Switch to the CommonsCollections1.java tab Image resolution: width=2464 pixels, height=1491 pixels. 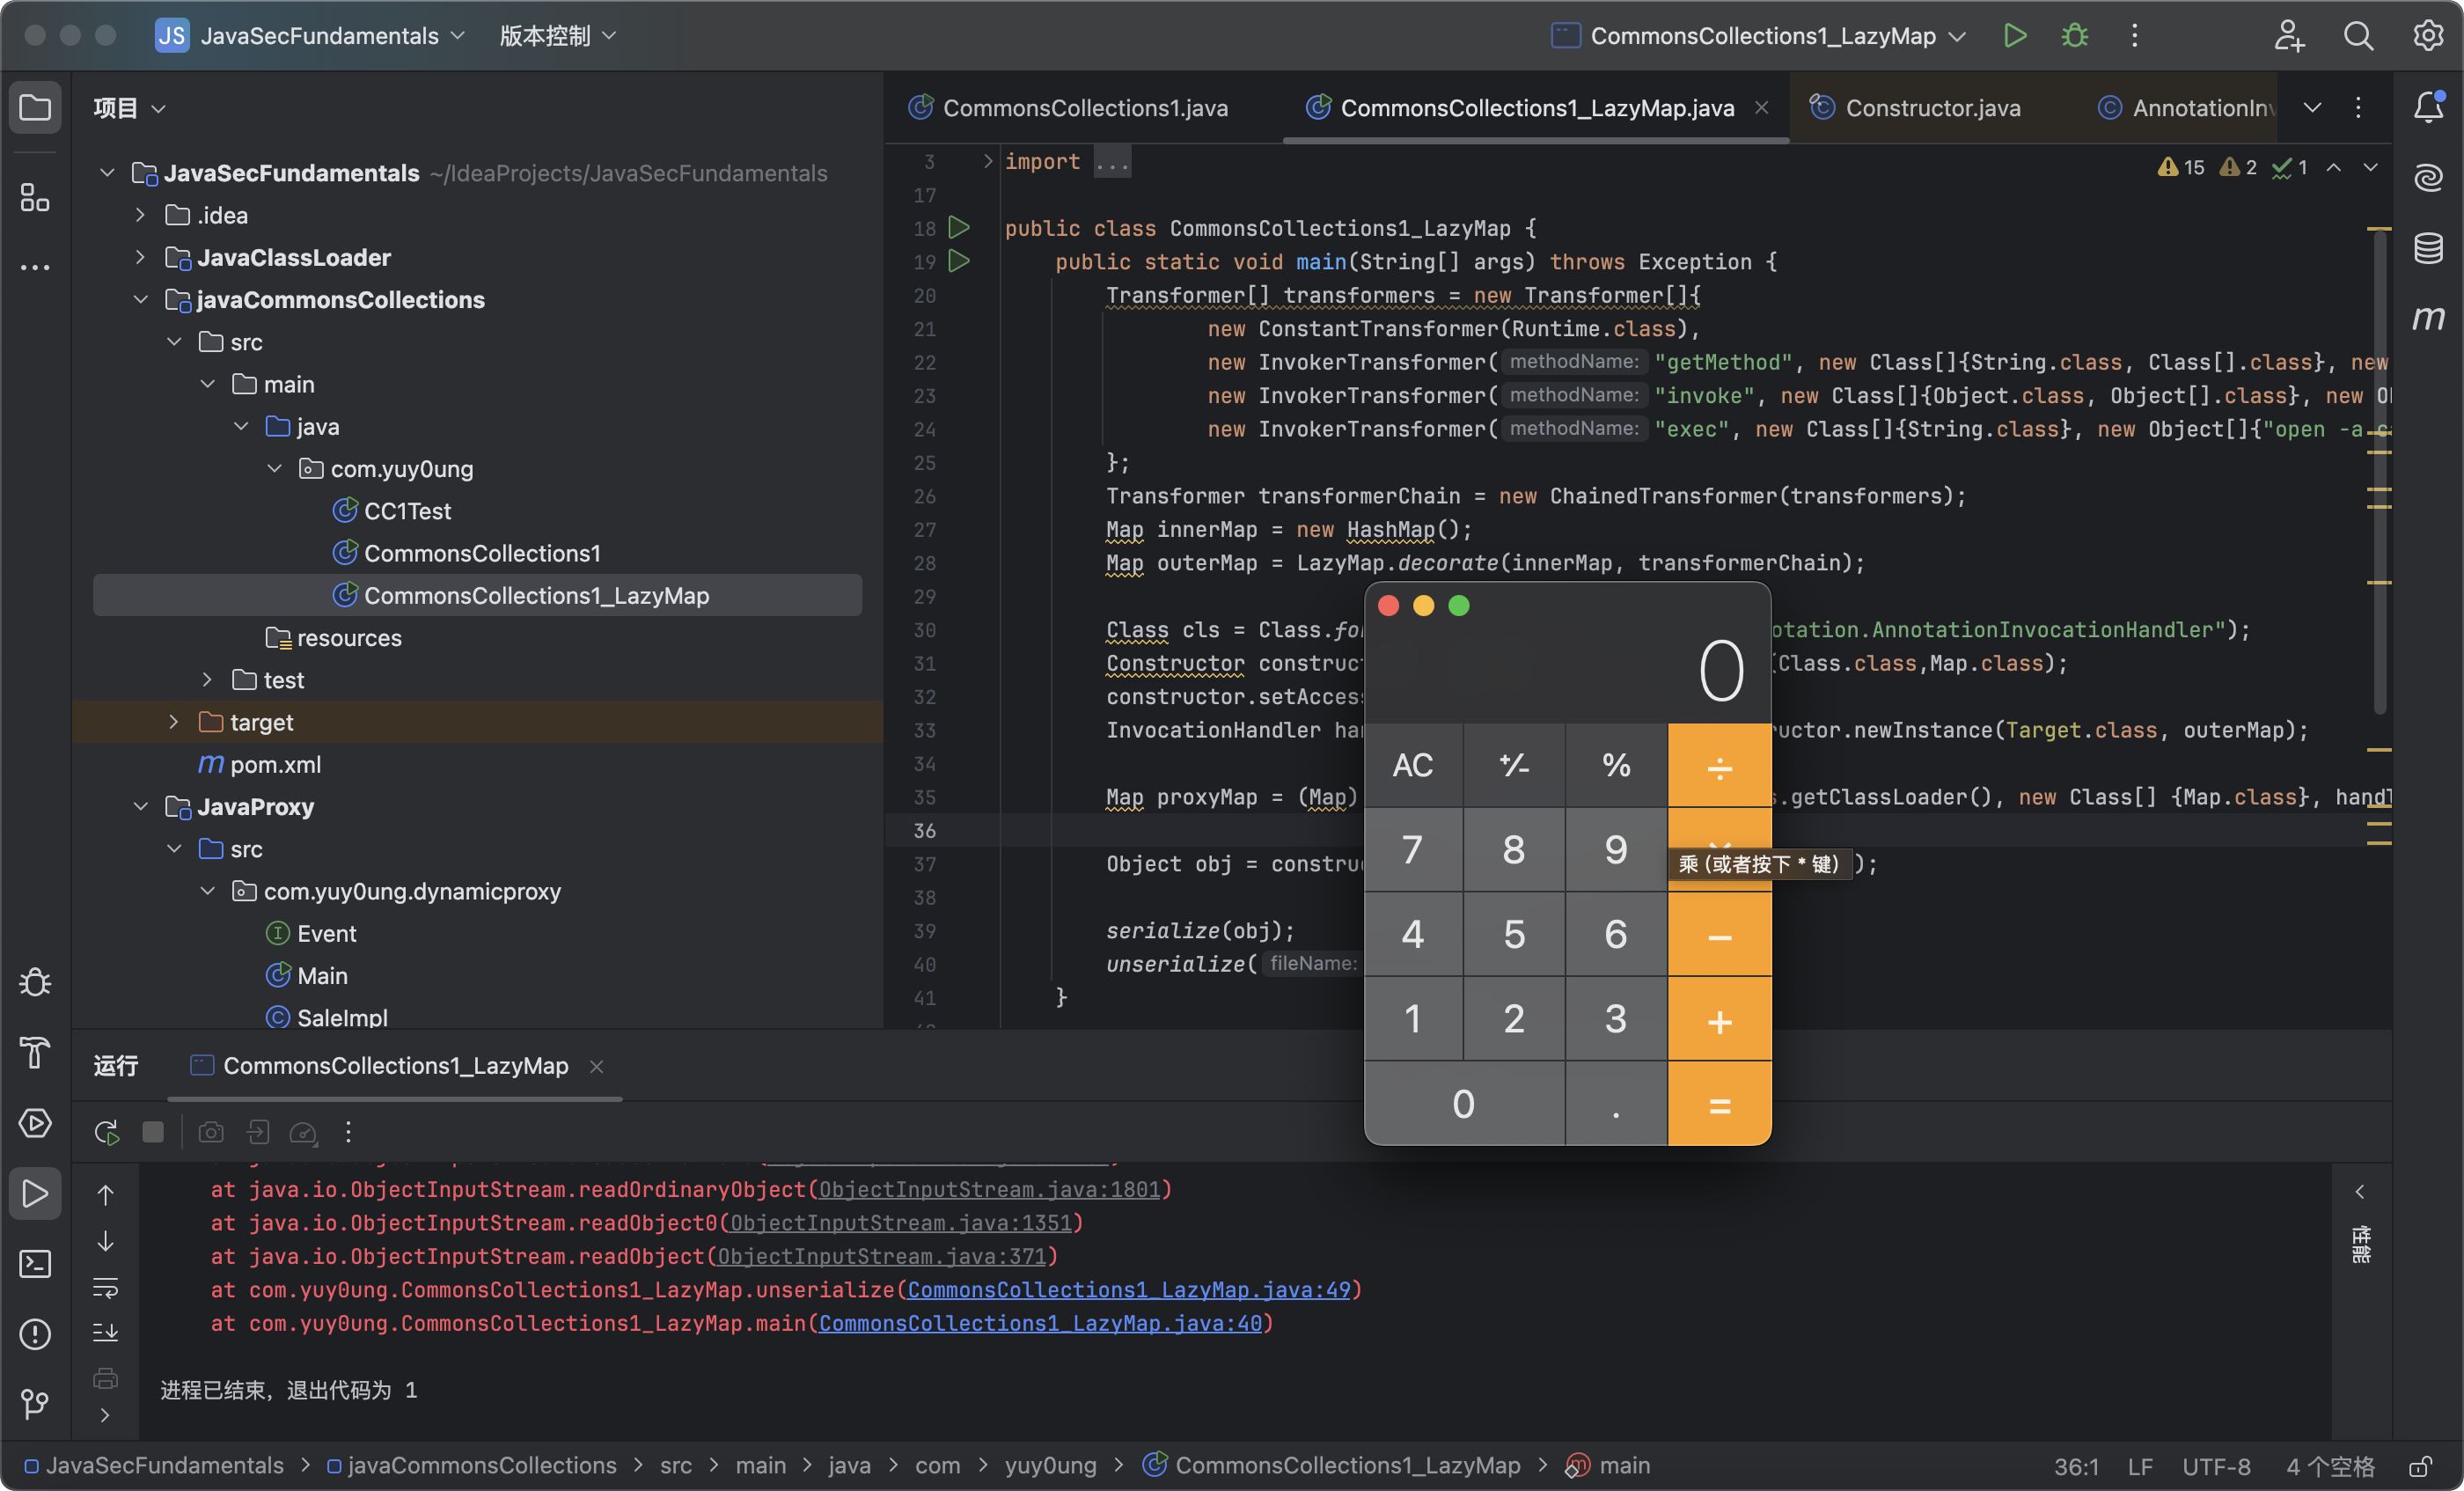coord(1084,108)
